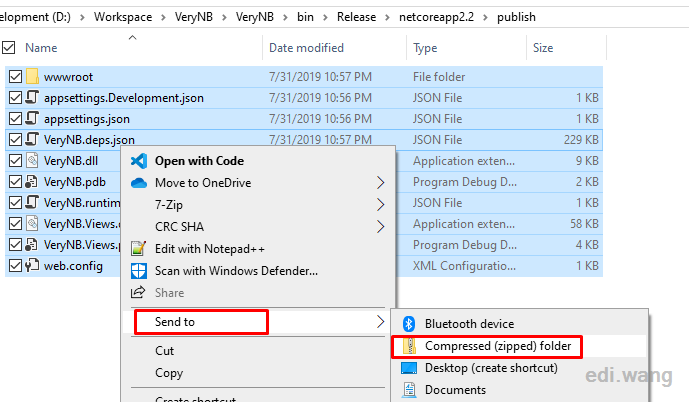Click the Visual Studio Code icon
Viewport: 689px width, 402px height.
[x=139, y=161]
